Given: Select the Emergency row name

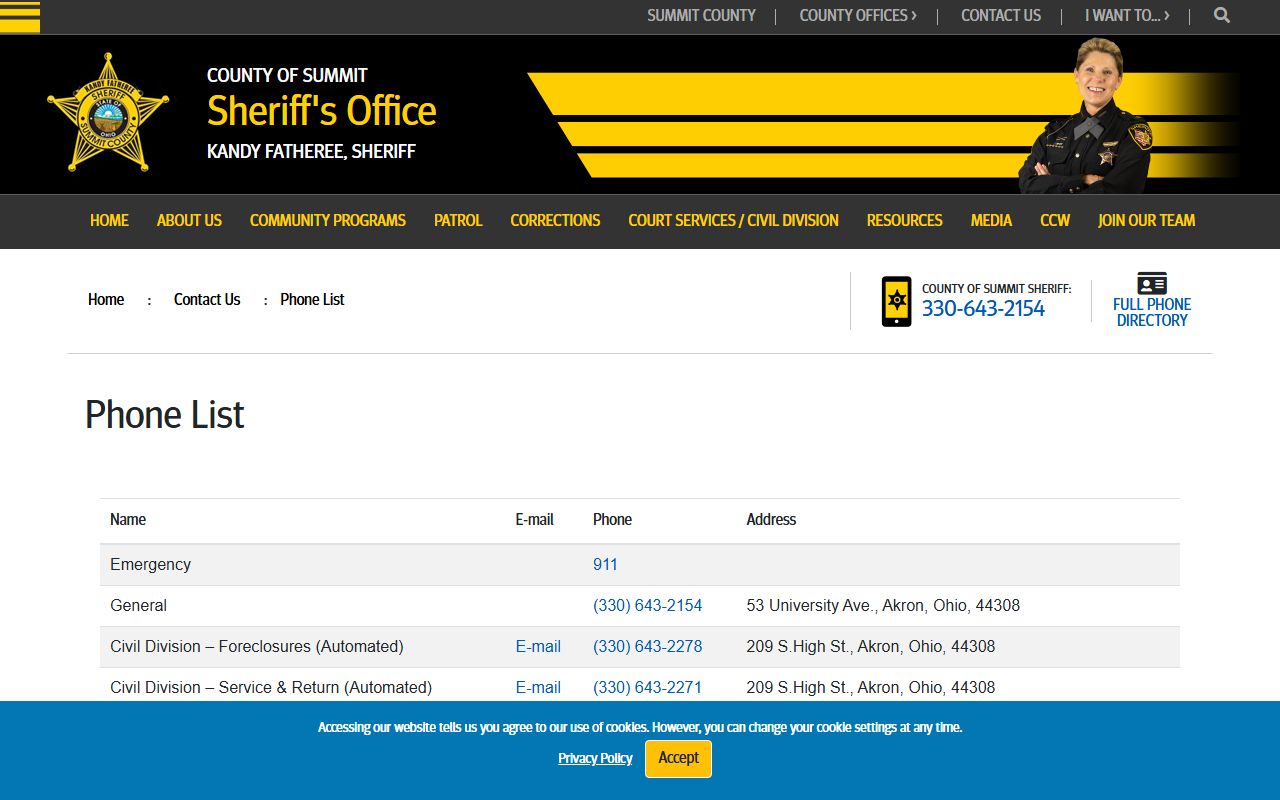Looking at the screenshot, I should pos(150,564).
